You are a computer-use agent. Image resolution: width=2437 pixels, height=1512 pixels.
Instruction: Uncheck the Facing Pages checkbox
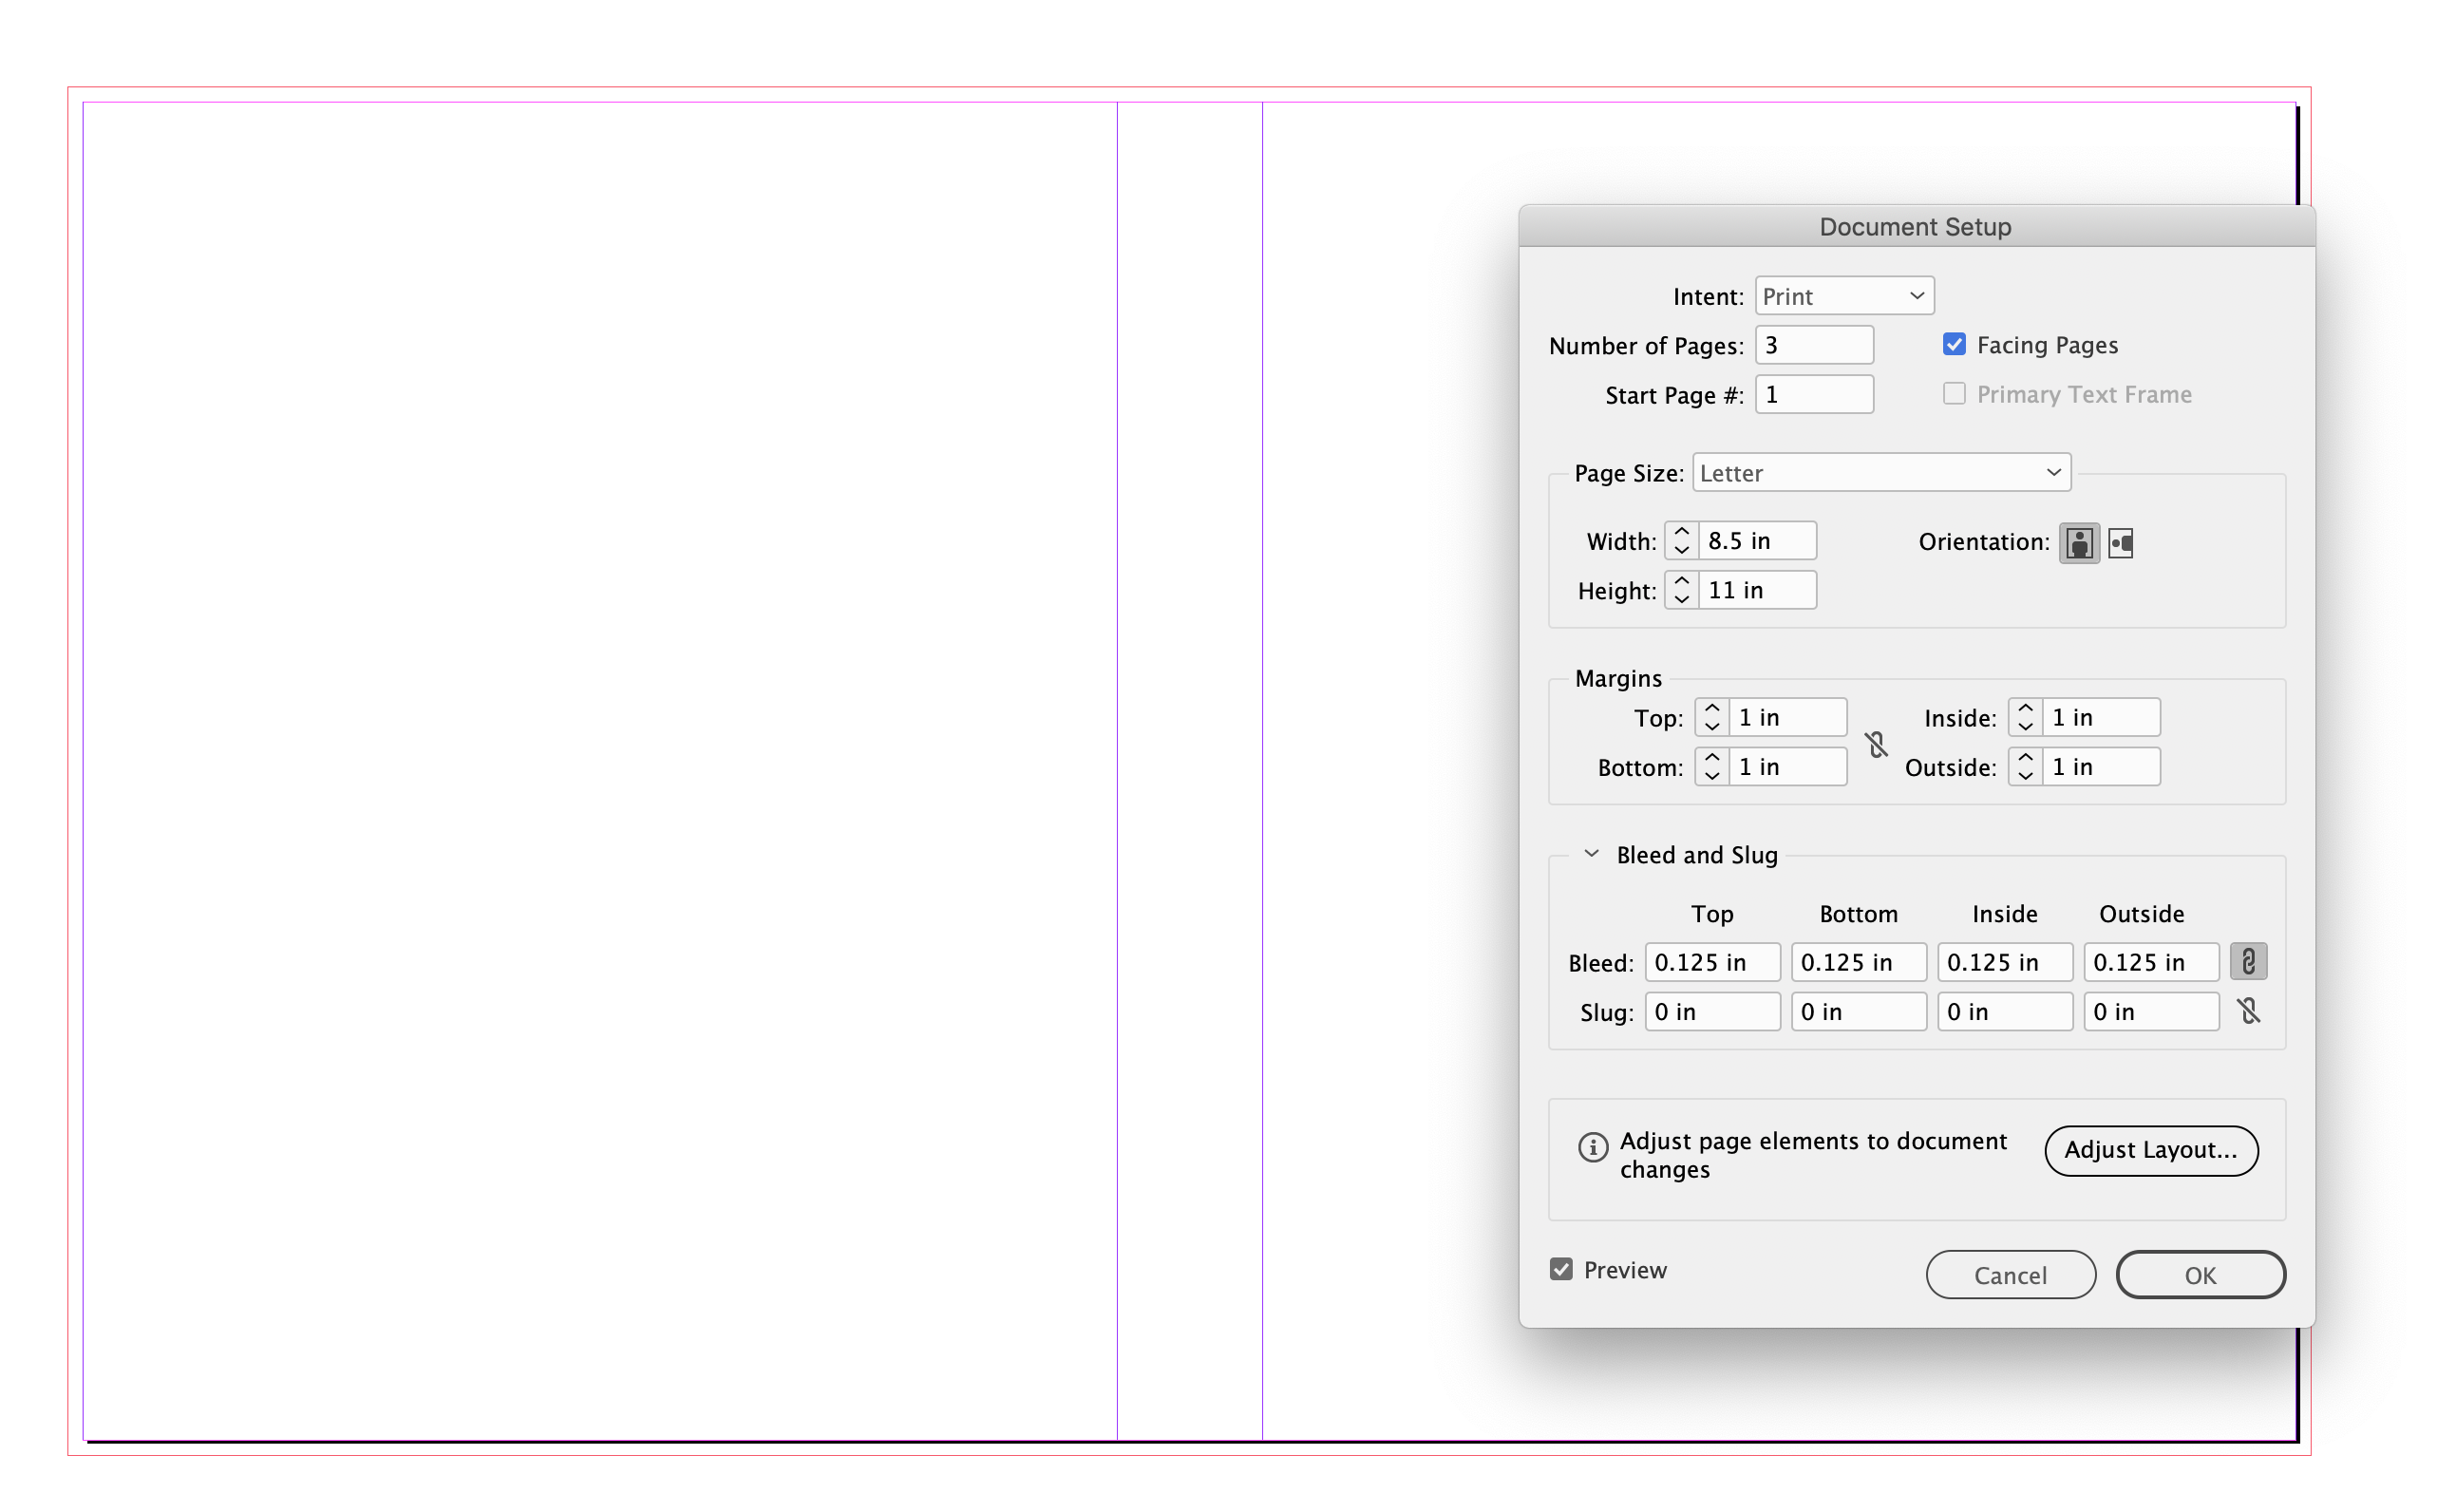[x=1953, y=345]
